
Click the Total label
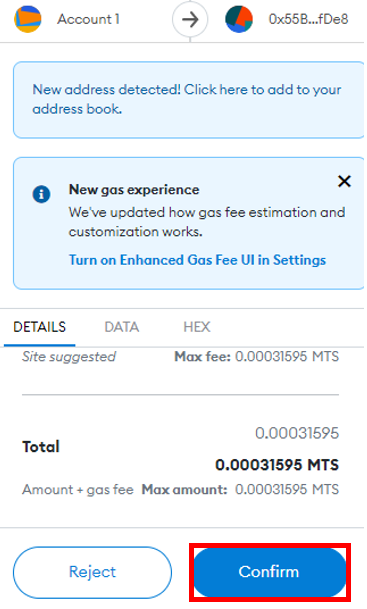41,447
